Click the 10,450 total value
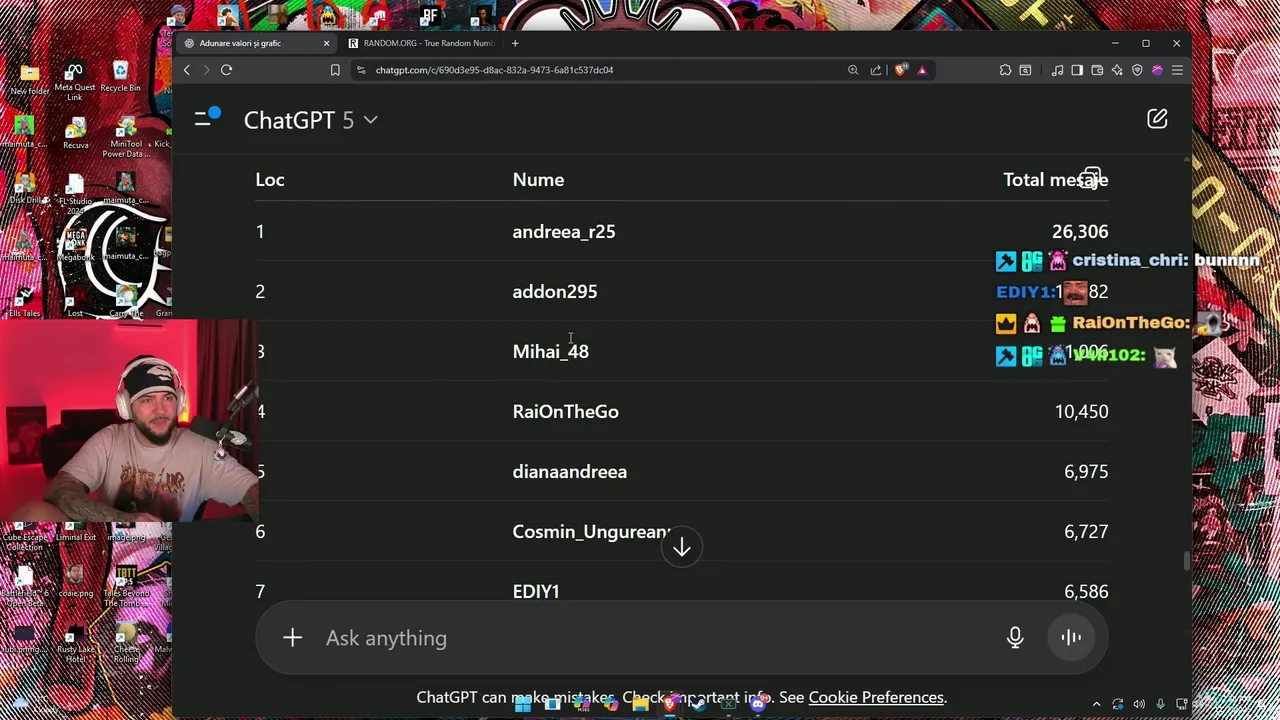This screenshot has width=1280, height=720. pyautogui.click(x=1081, y=412)
